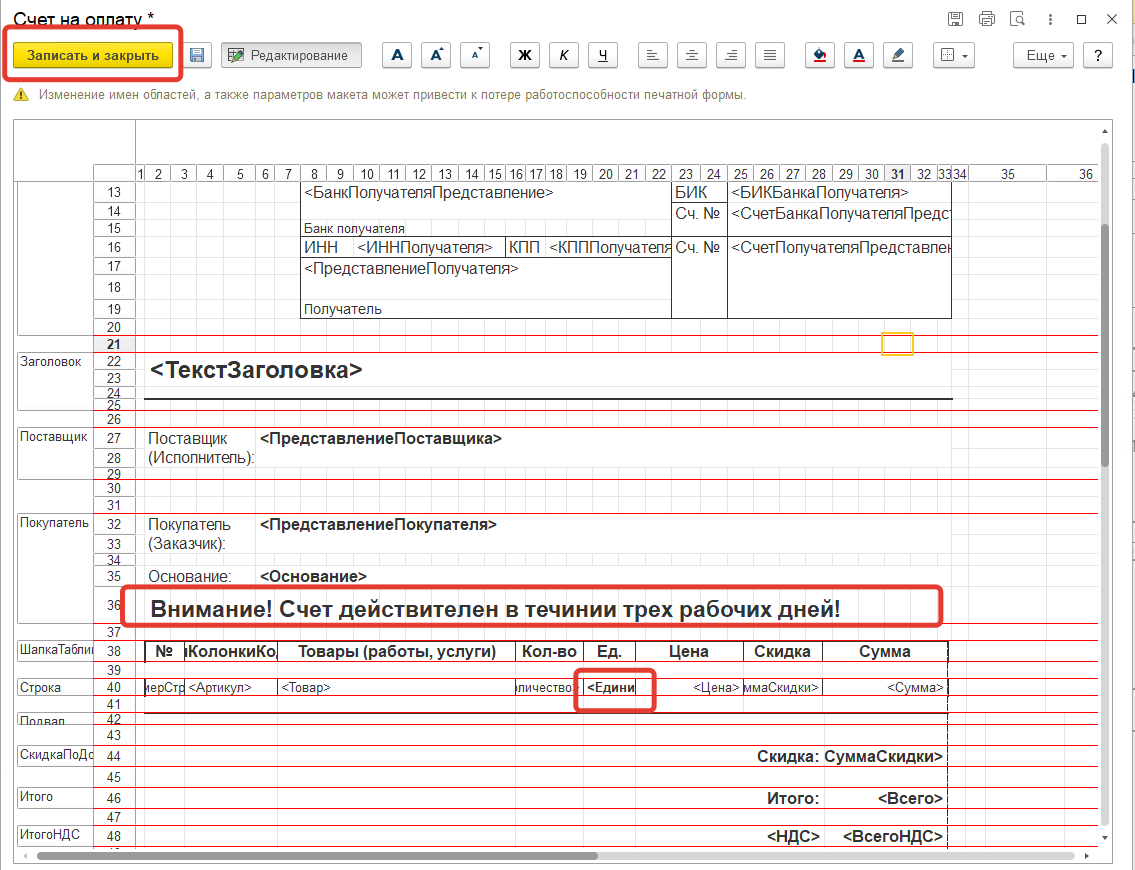The width and height of the screenshot is (1135, 870).
Task: Select column header 10
Action: click(x=367, y=174)
